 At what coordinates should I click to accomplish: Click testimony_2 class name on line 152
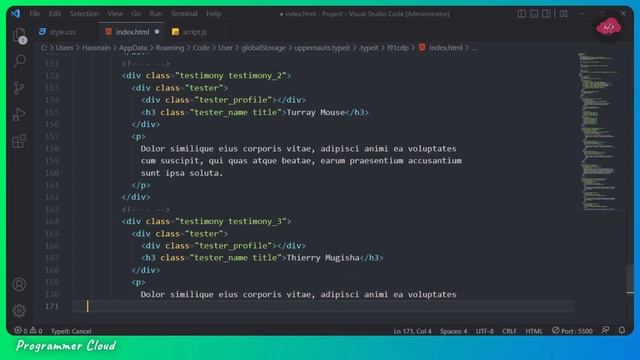pos(255,76)
